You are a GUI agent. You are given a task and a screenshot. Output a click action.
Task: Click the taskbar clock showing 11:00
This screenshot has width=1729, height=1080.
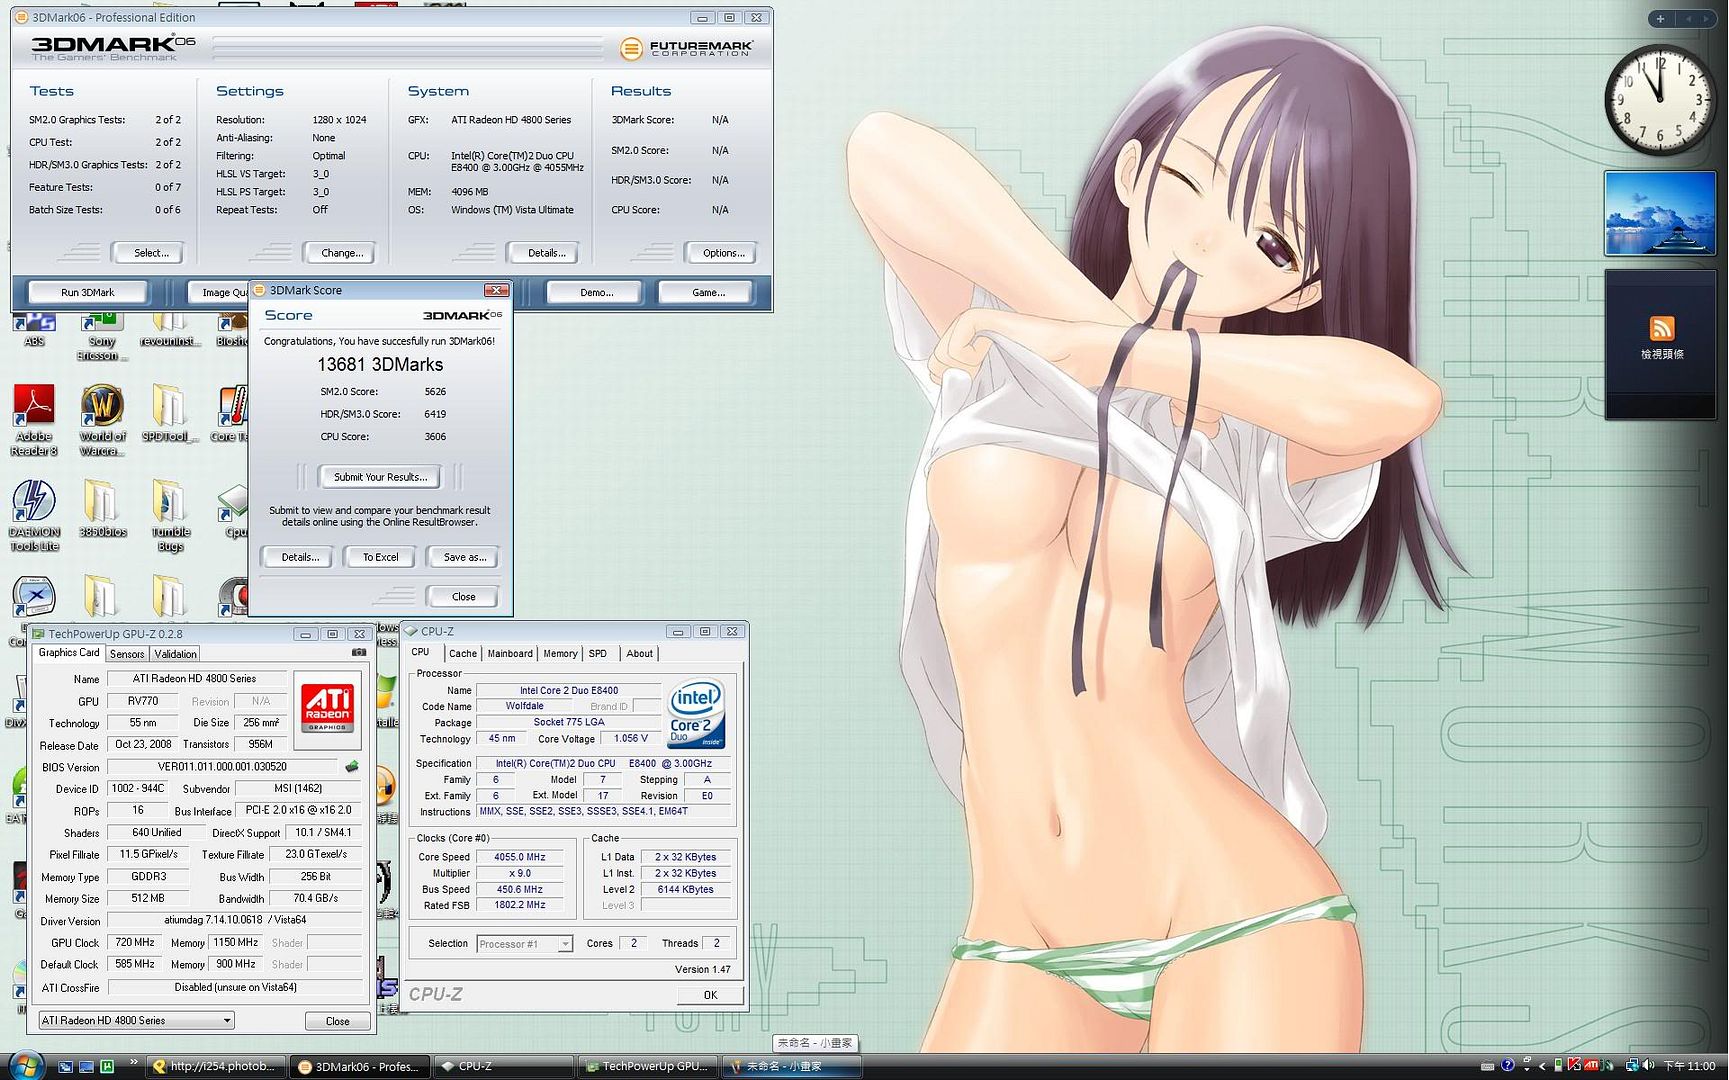click(1689, 1066)
